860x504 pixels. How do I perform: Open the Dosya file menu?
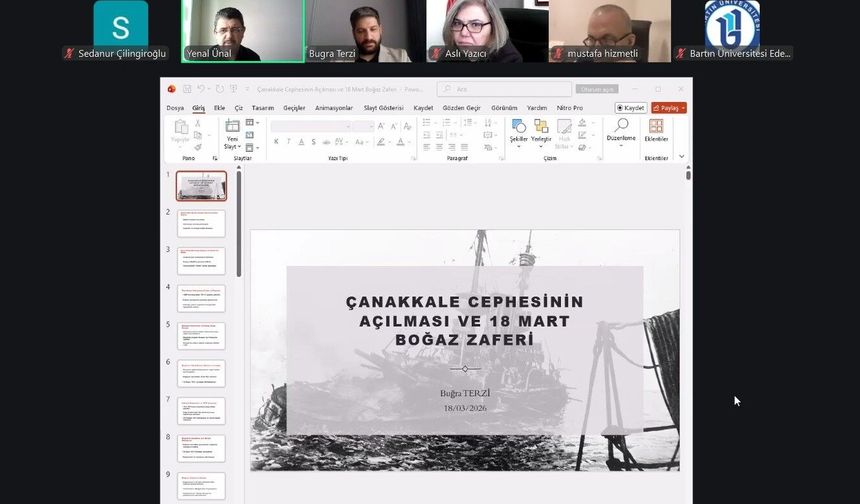tap(175, 107)
